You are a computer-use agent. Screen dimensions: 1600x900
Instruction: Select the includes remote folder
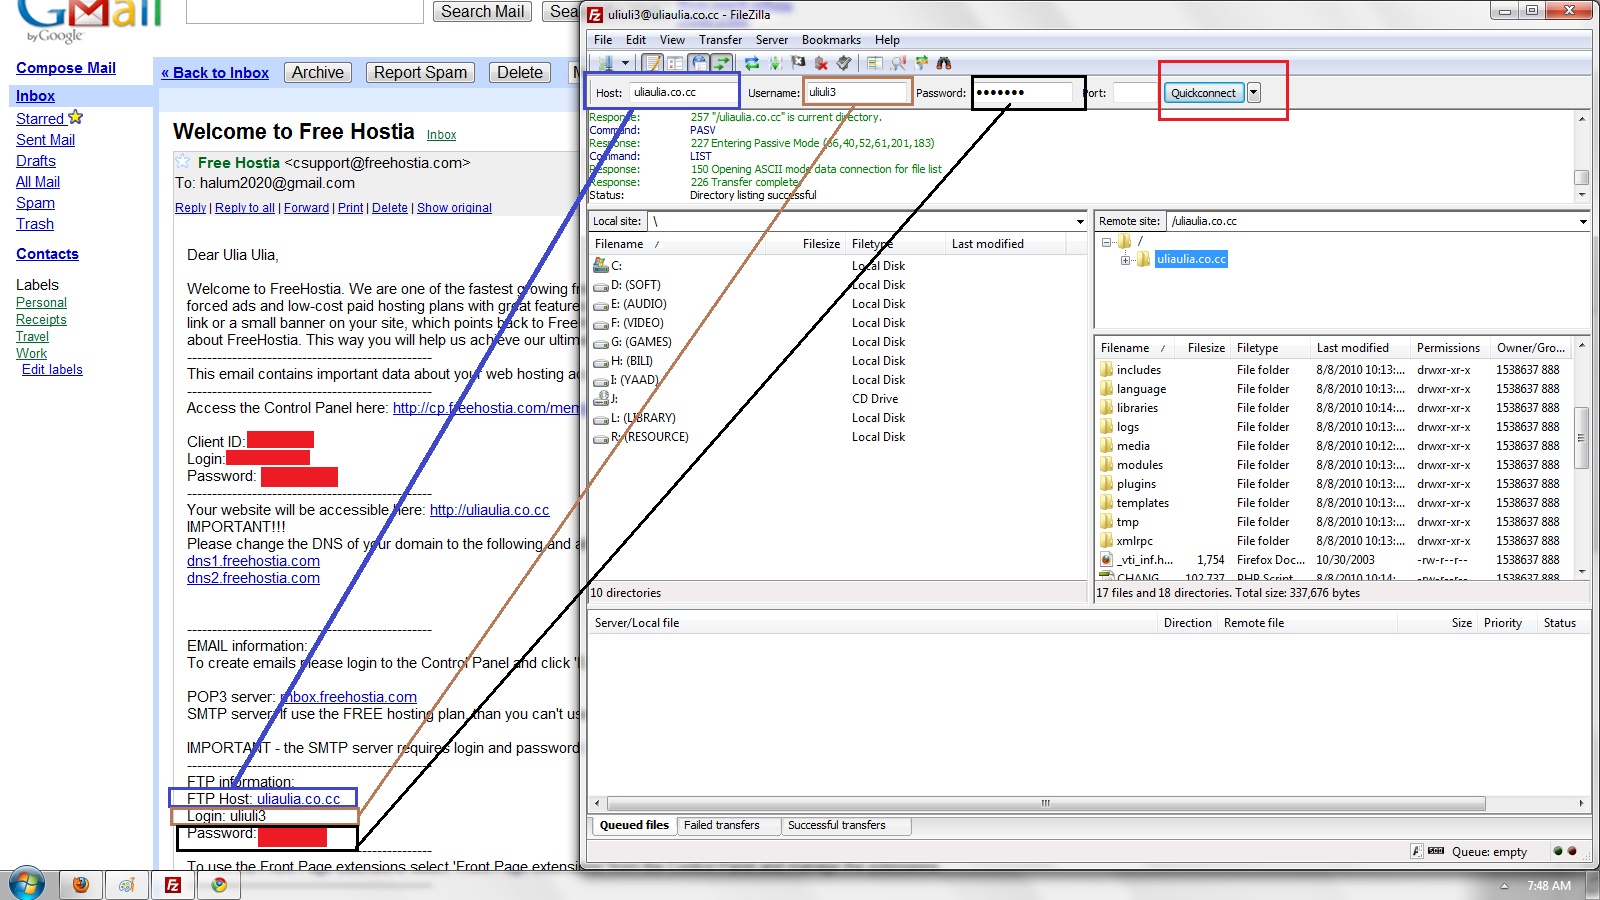pyautogui.click(x=1139, y=370)
